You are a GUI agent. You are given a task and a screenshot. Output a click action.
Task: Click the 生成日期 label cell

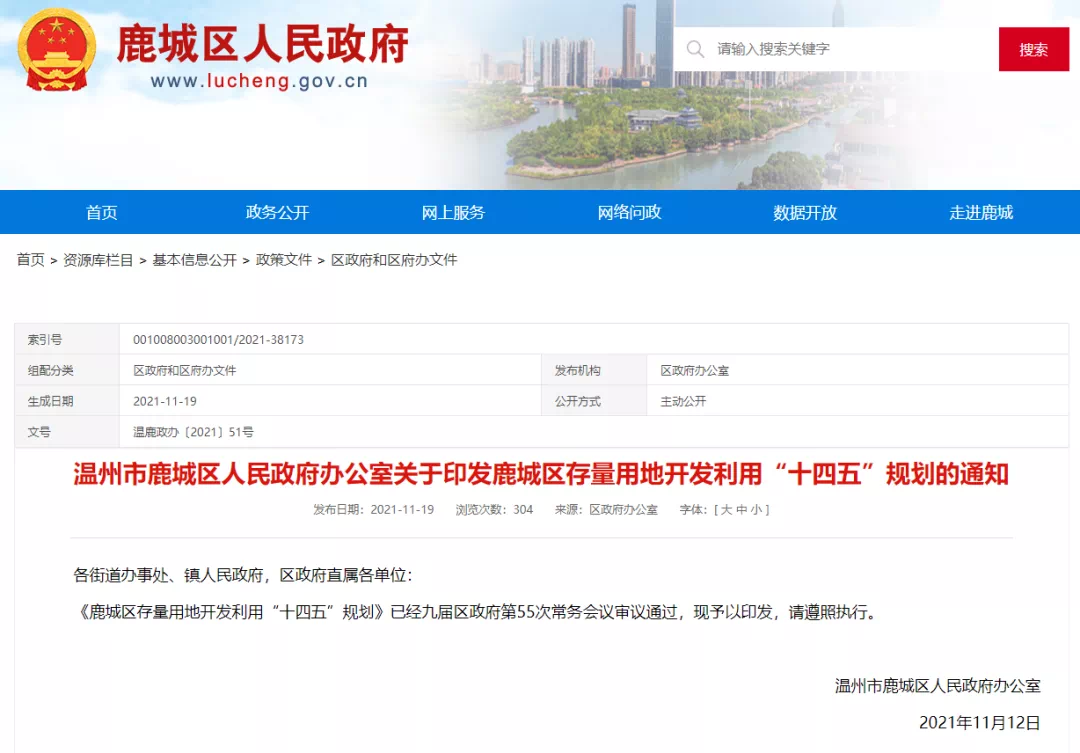(67, 402)
